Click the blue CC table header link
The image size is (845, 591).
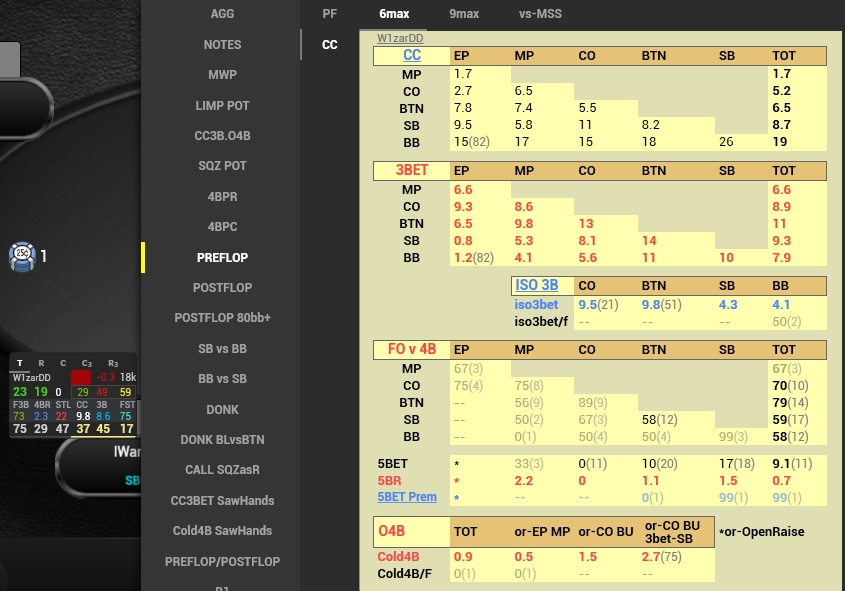pyautogui.click(x=412, y=55)
